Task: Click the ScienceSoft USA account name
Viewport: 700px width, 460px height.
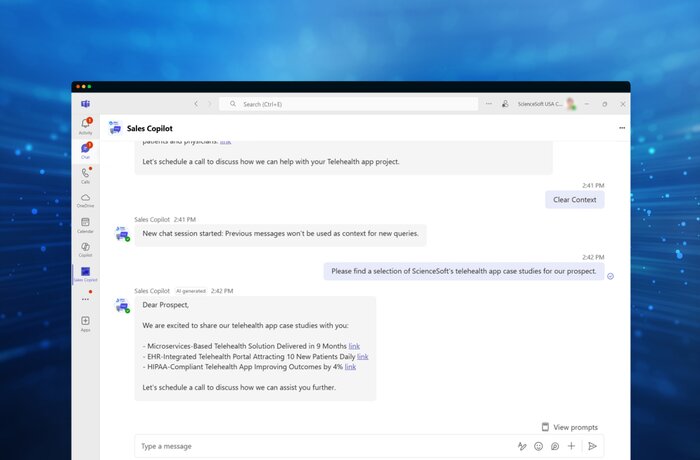Action: 540,104
